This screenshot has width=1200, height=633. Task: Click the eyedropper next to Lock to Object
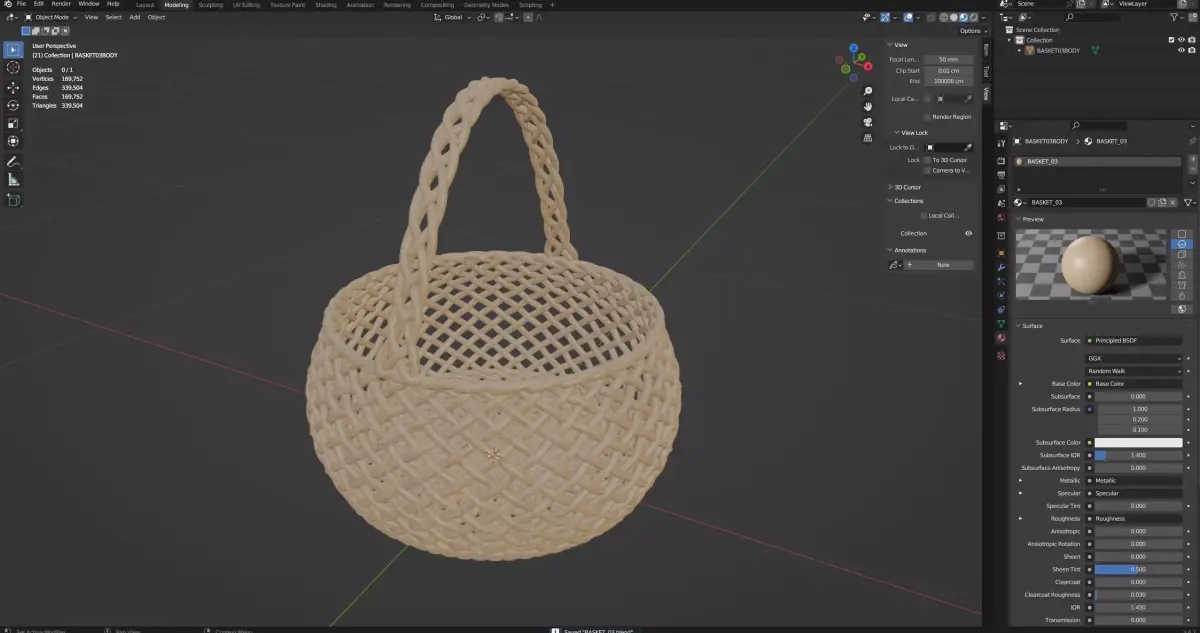(967, 147)
